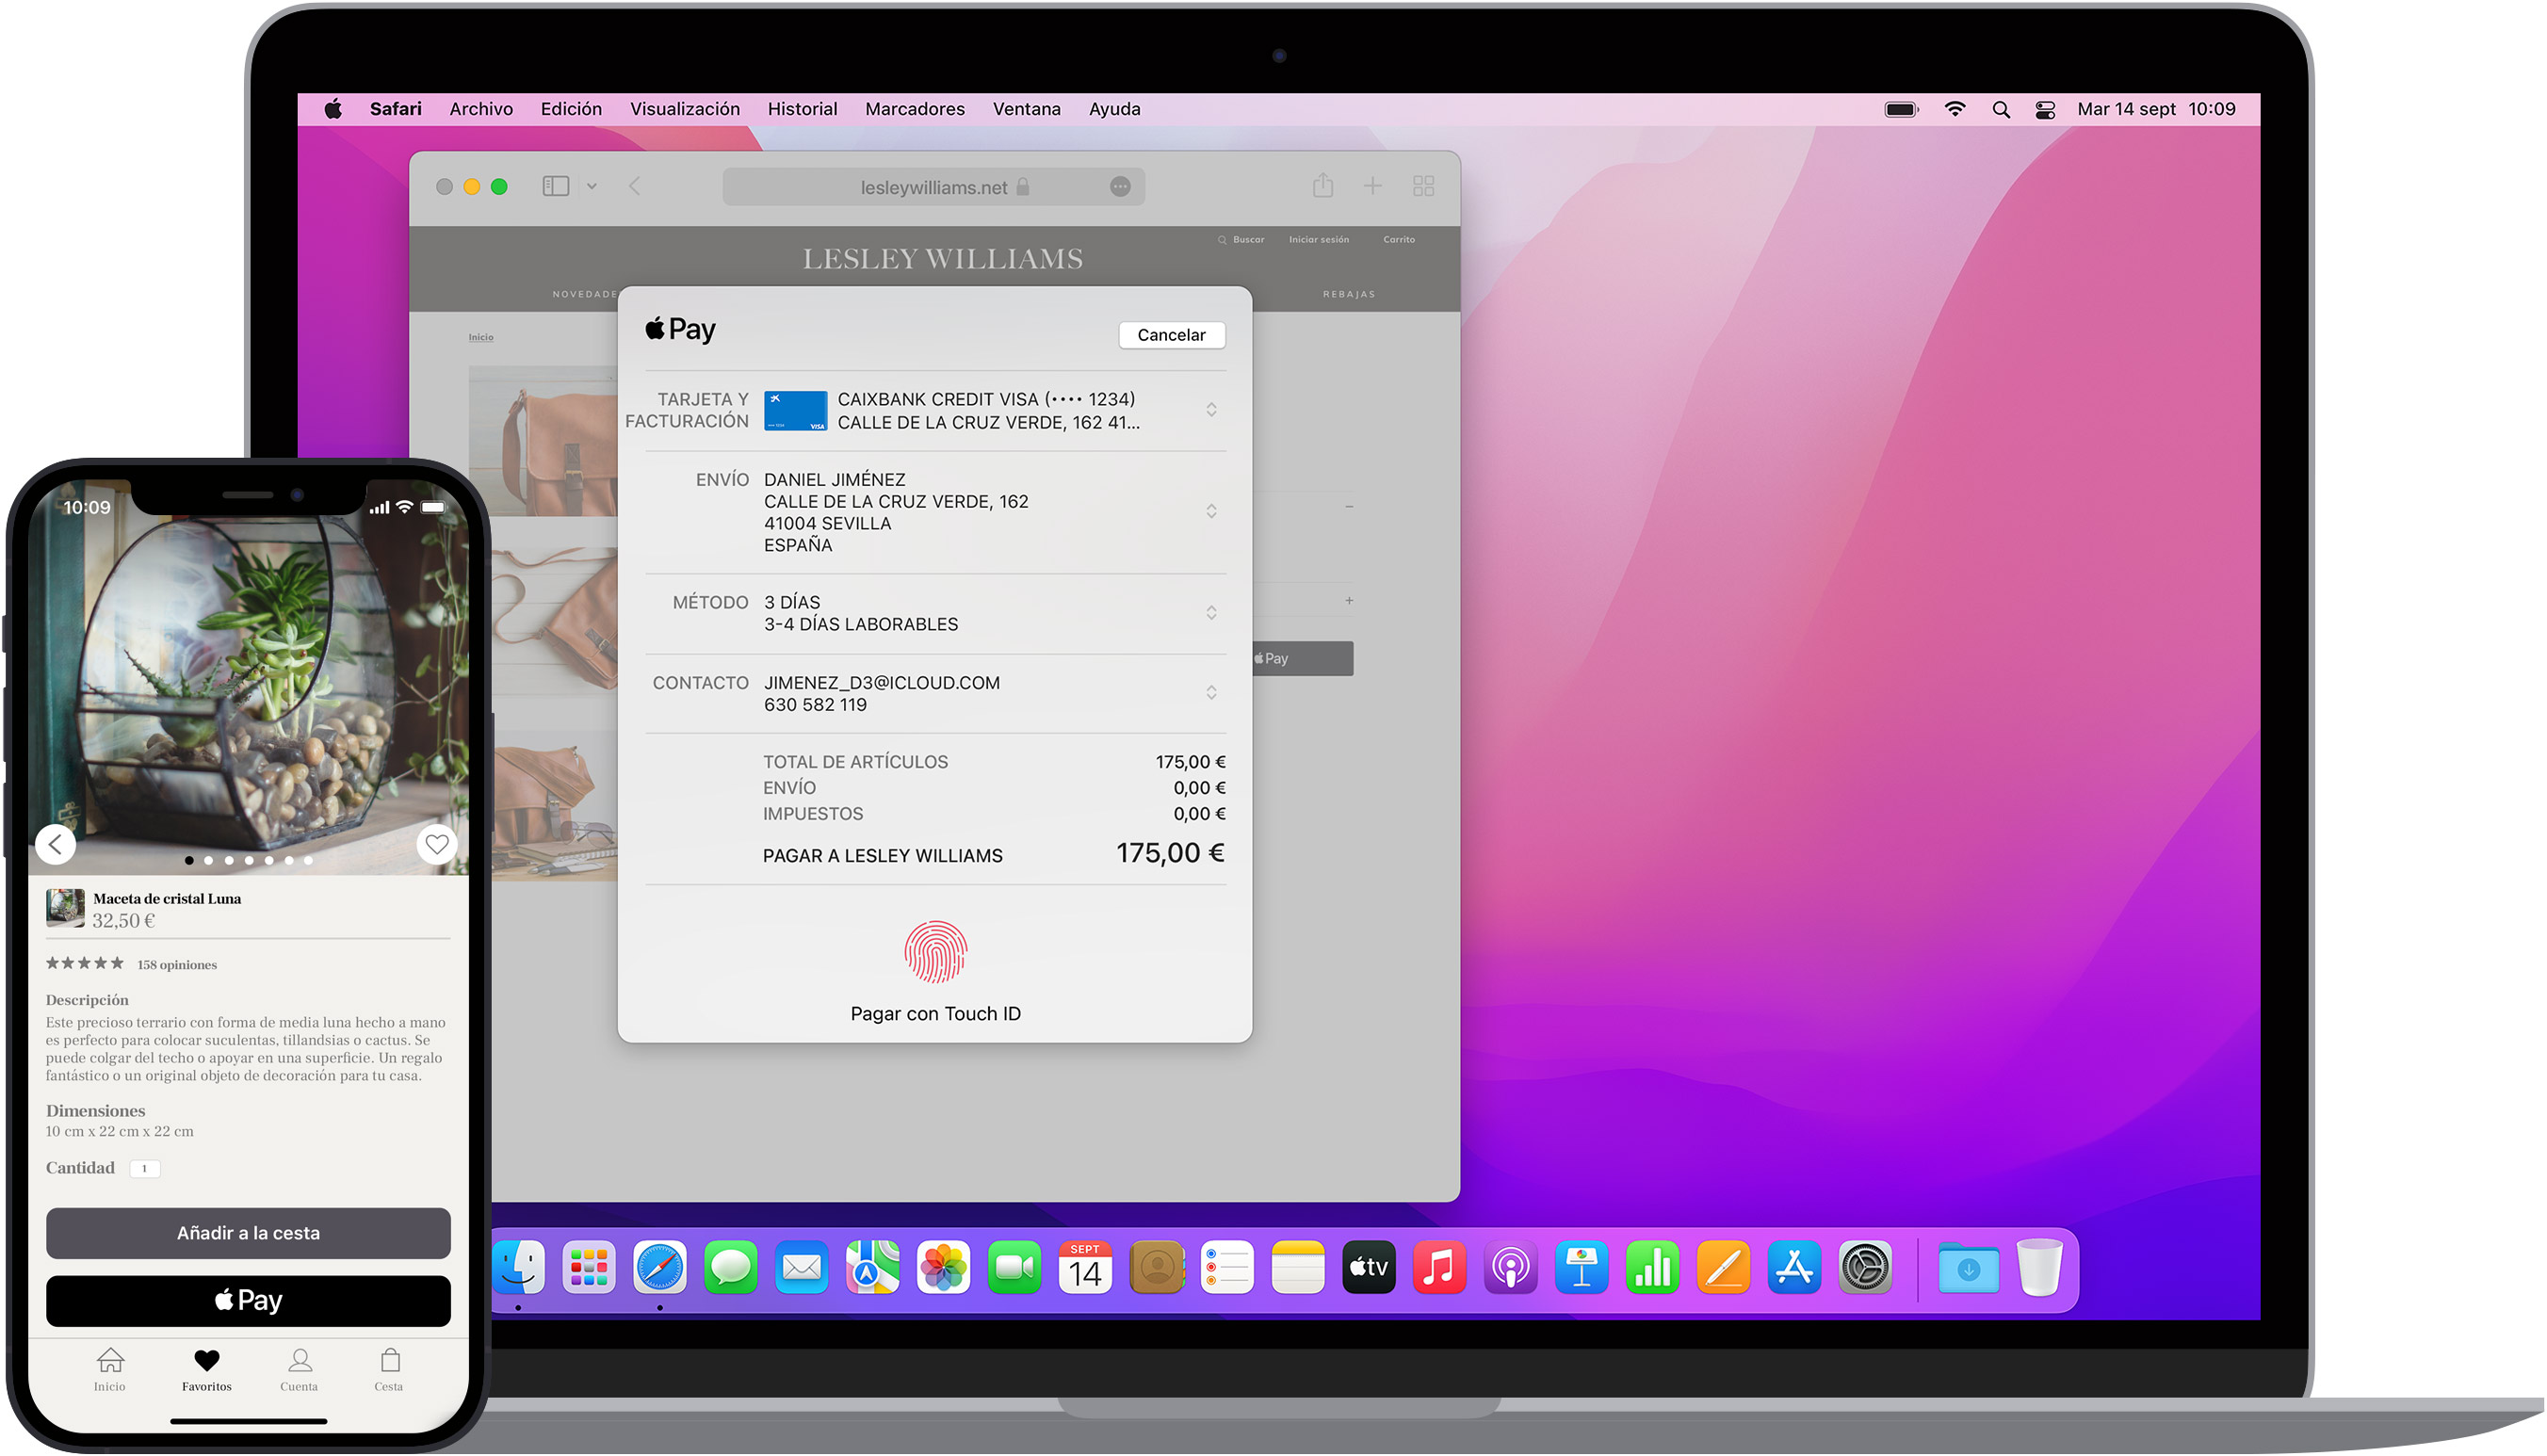
Task: Expand the shipping address selector
Action: click(1211, 512)
